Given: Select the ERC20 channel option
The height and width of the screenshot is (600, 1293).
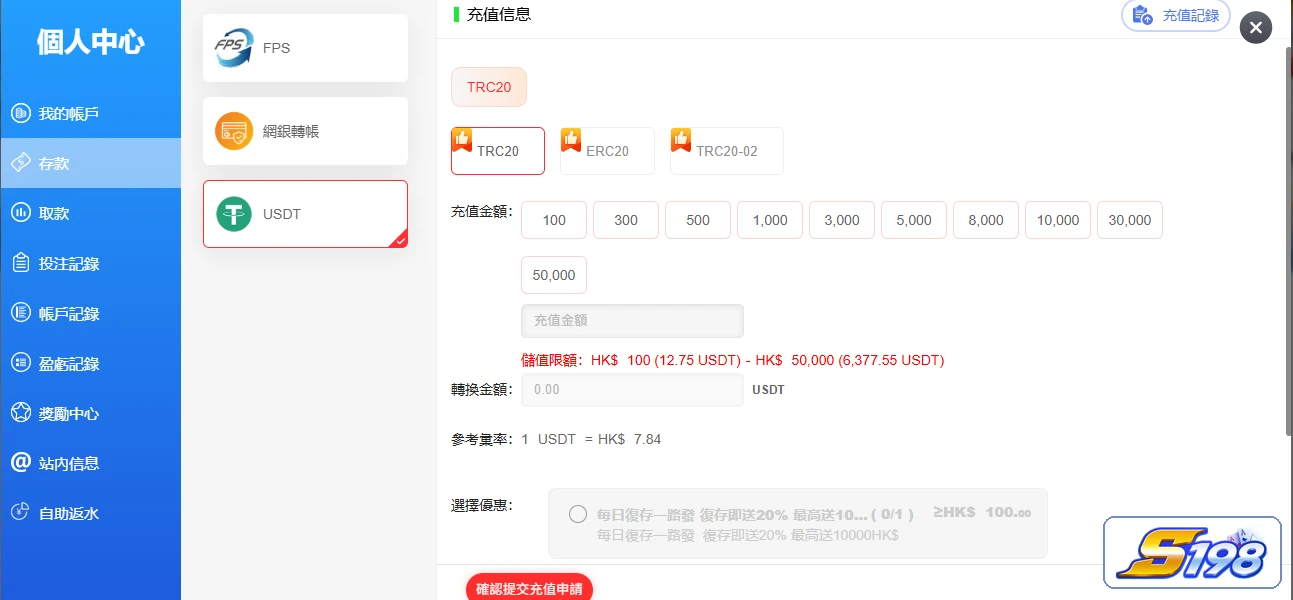Looking at the screenshot, I should [x=607, y=151].
